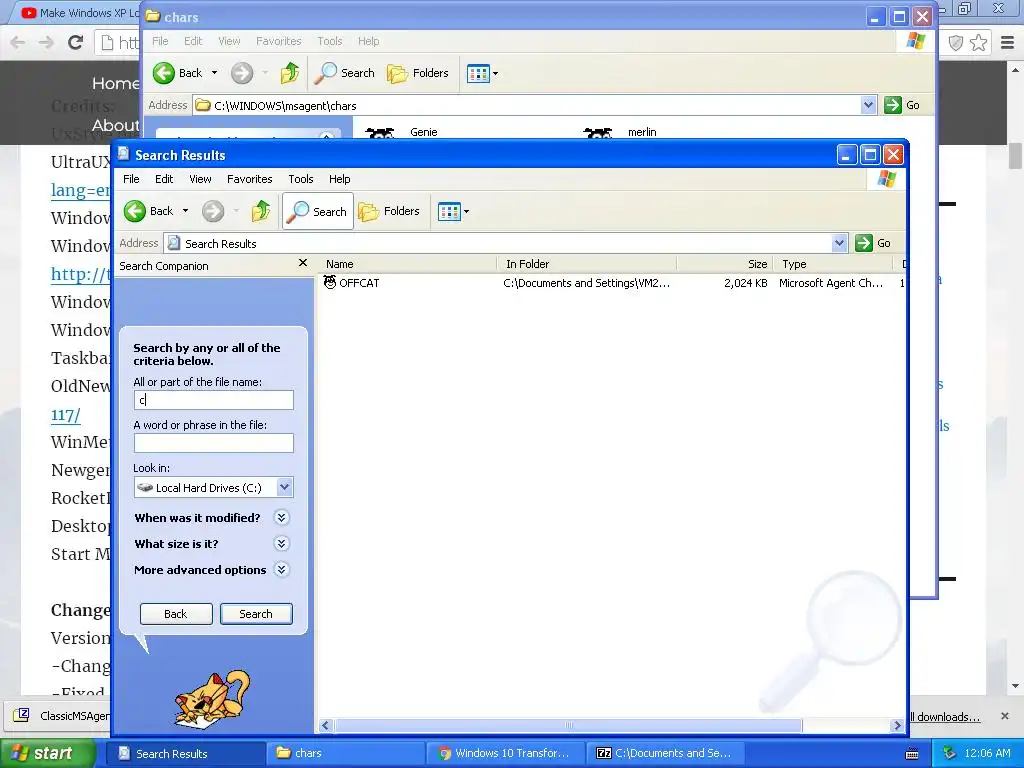Click word or phrase in file field

tap(214, 443)
